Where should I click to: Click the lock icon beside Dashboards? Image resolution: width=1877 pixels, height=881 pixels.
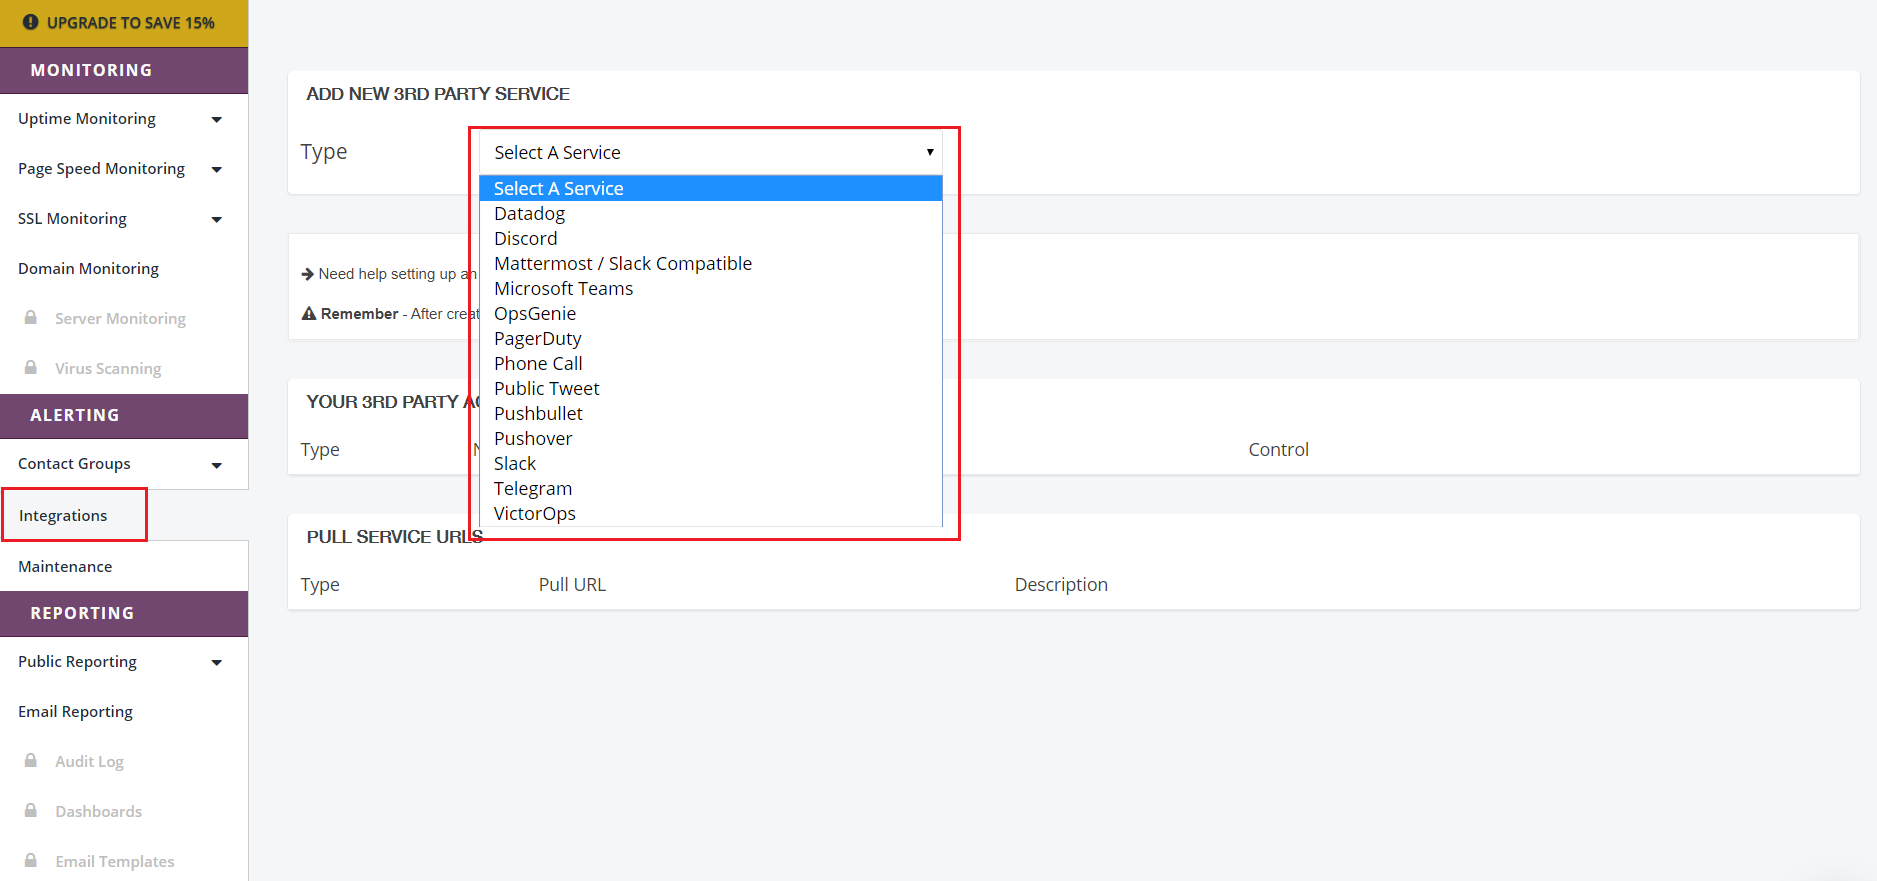[31, 810]
